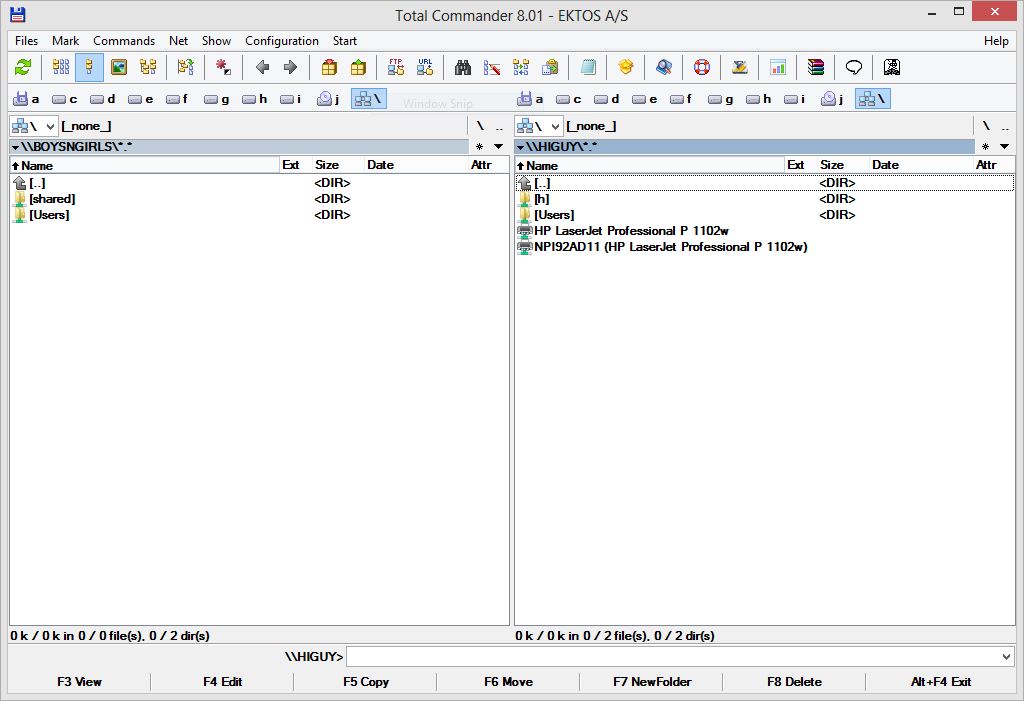This screenshot has width=1024, height=701.
Task: Open the Files menu
Action: [27, 41]
